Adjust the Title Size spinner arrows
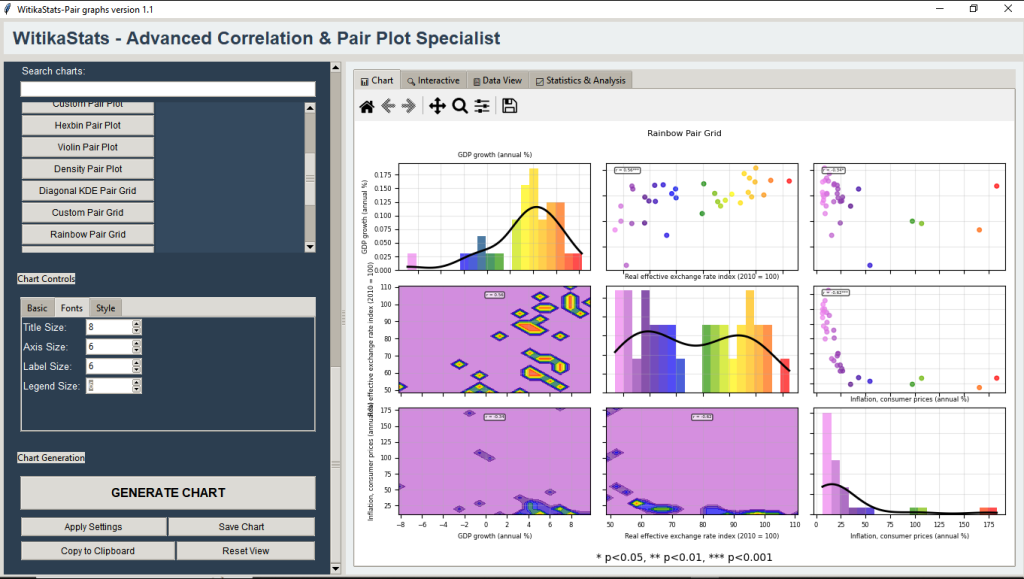Image resolution: width=1024 pixels, height=579 pixels. 136,327
